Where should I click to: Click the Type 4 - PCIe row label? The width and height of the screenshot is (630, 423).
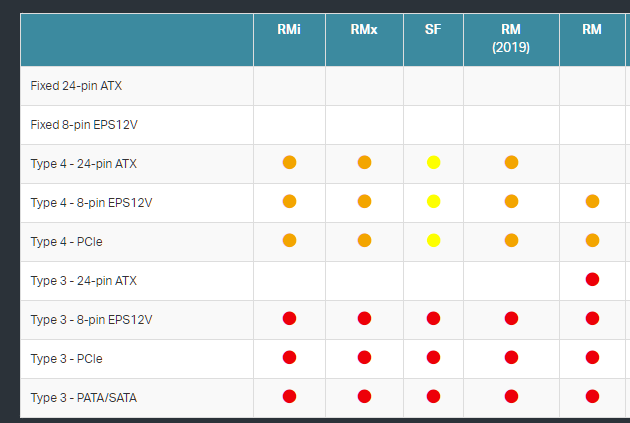click(67, 241)
